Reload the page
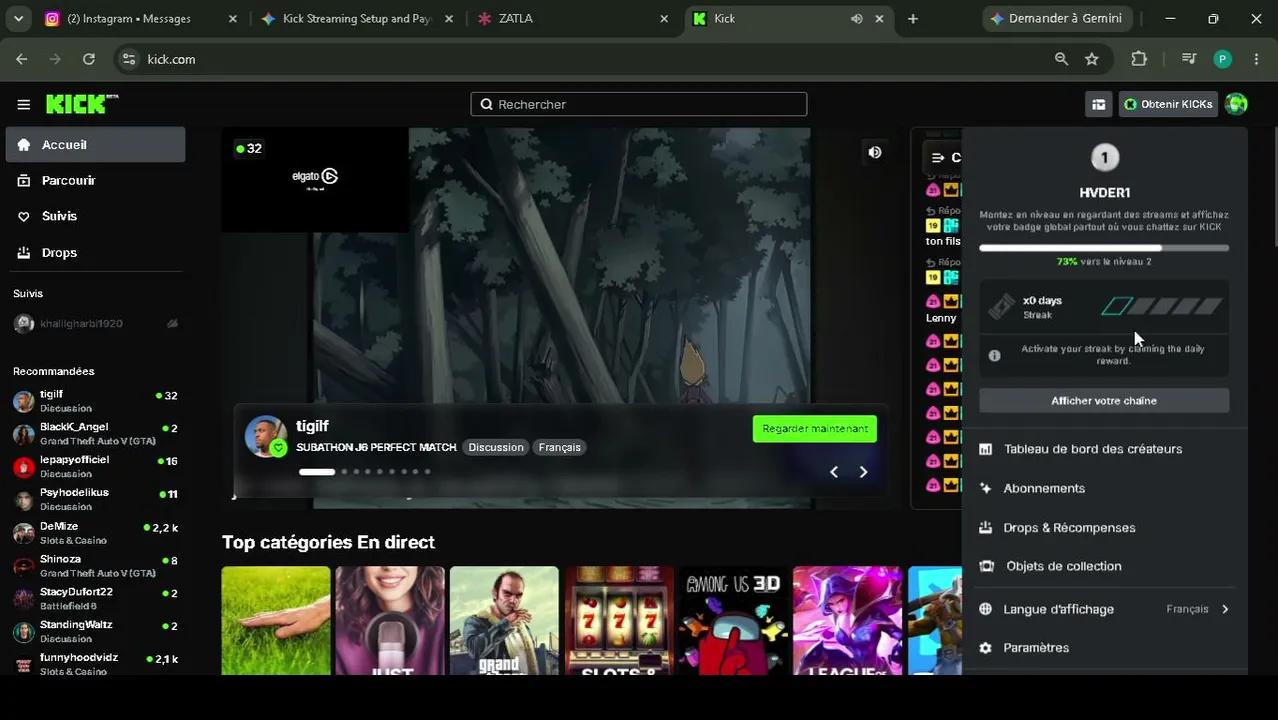 [x=88, y=59]
